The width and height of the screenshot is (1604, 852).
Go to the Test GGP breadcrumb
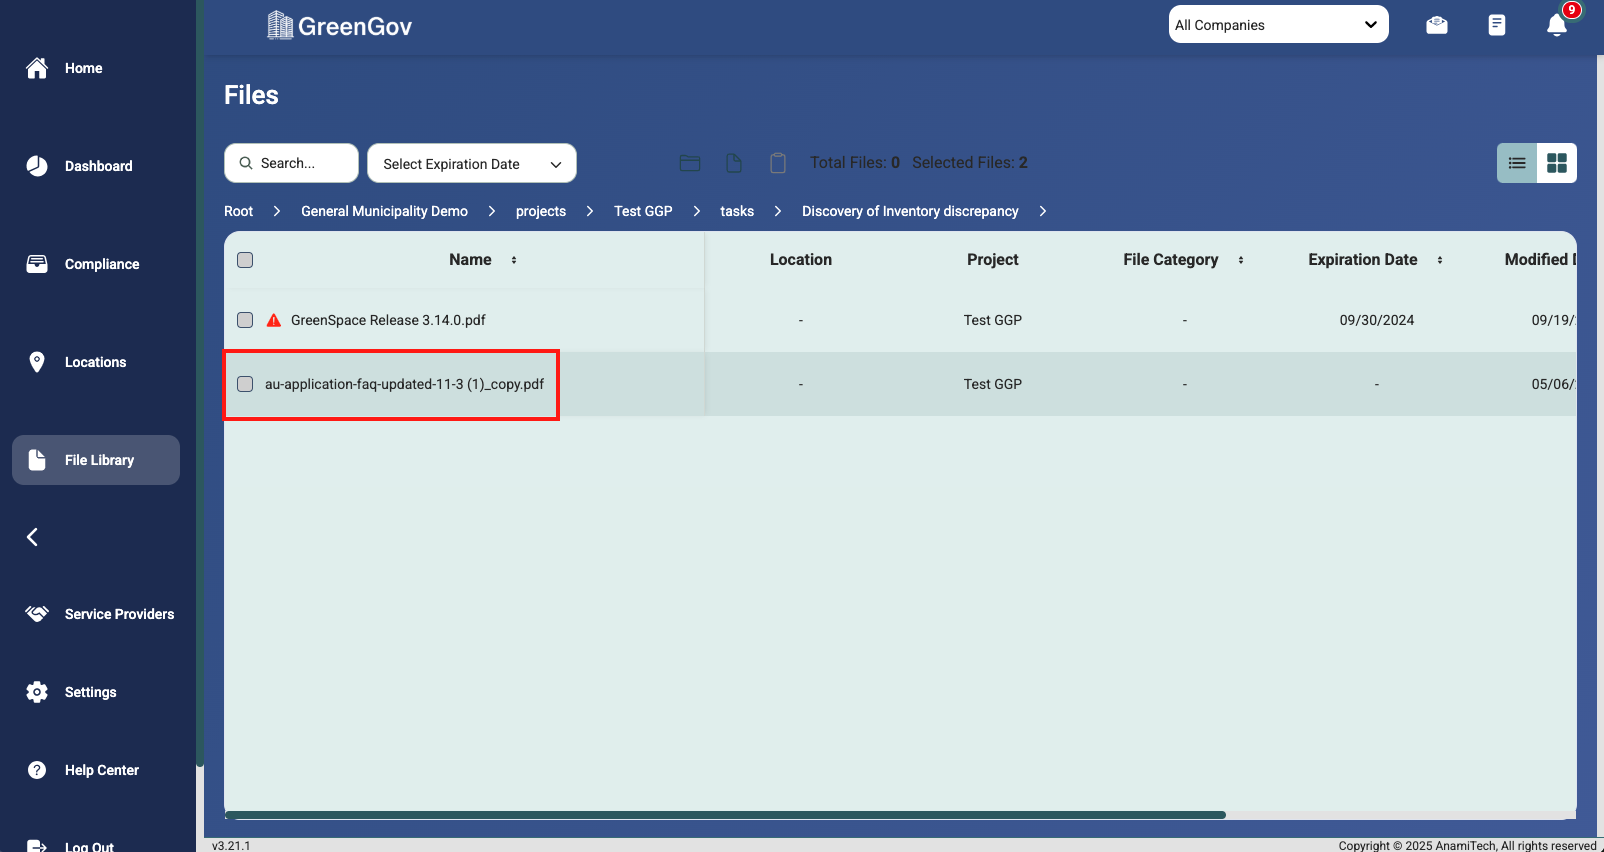tap(643, 211)
